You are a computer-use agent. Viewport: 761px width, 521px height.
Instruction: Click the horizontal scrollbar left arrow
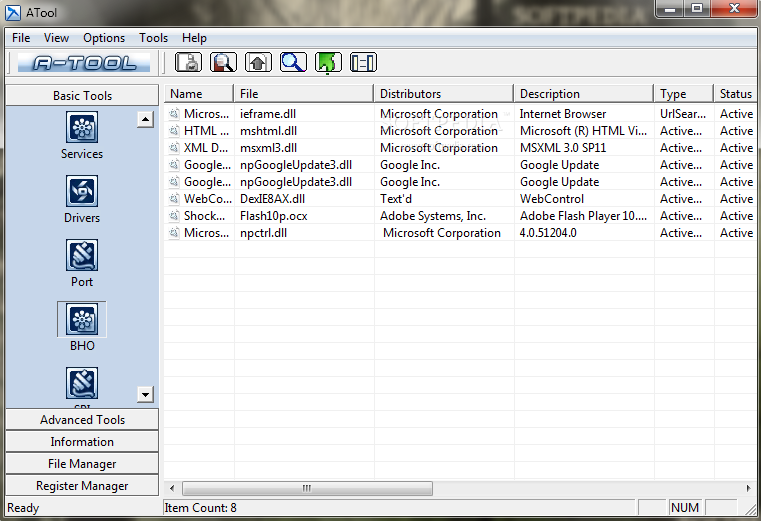point(172,488)
